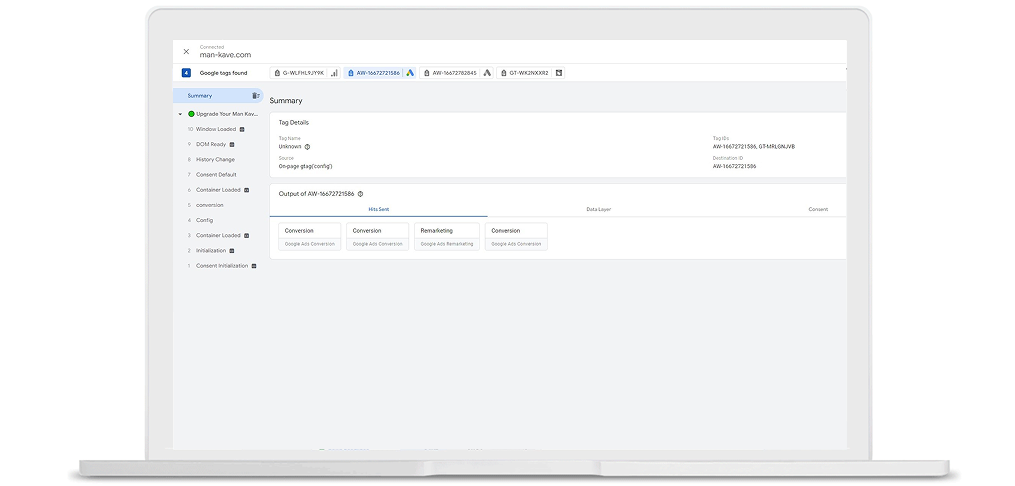Select event 2 Initialization
1015x486 pixels.
(x=211, y=250)
